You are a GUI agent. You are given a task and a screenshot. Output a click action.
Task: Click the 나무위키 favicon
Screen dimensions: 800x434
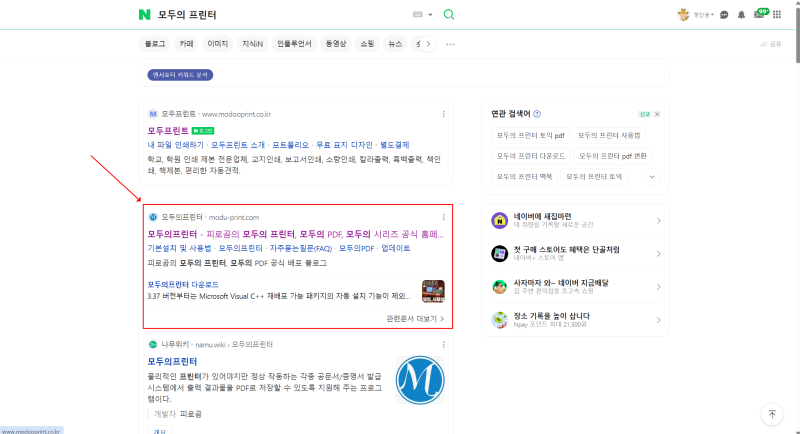pos(153,345)
